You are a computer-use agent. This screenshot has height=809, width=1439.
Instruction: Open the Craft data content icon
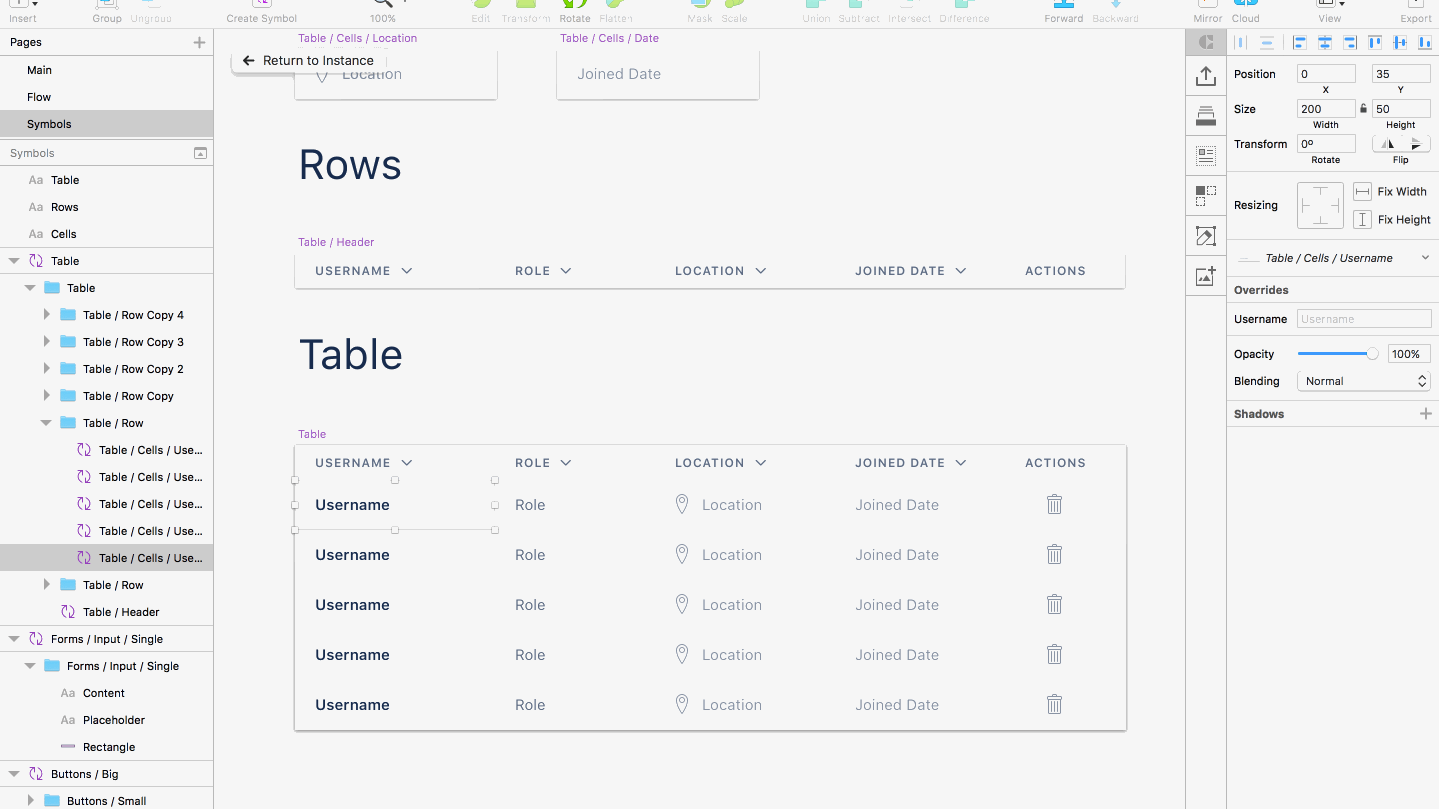click(x=1206, y=156)
